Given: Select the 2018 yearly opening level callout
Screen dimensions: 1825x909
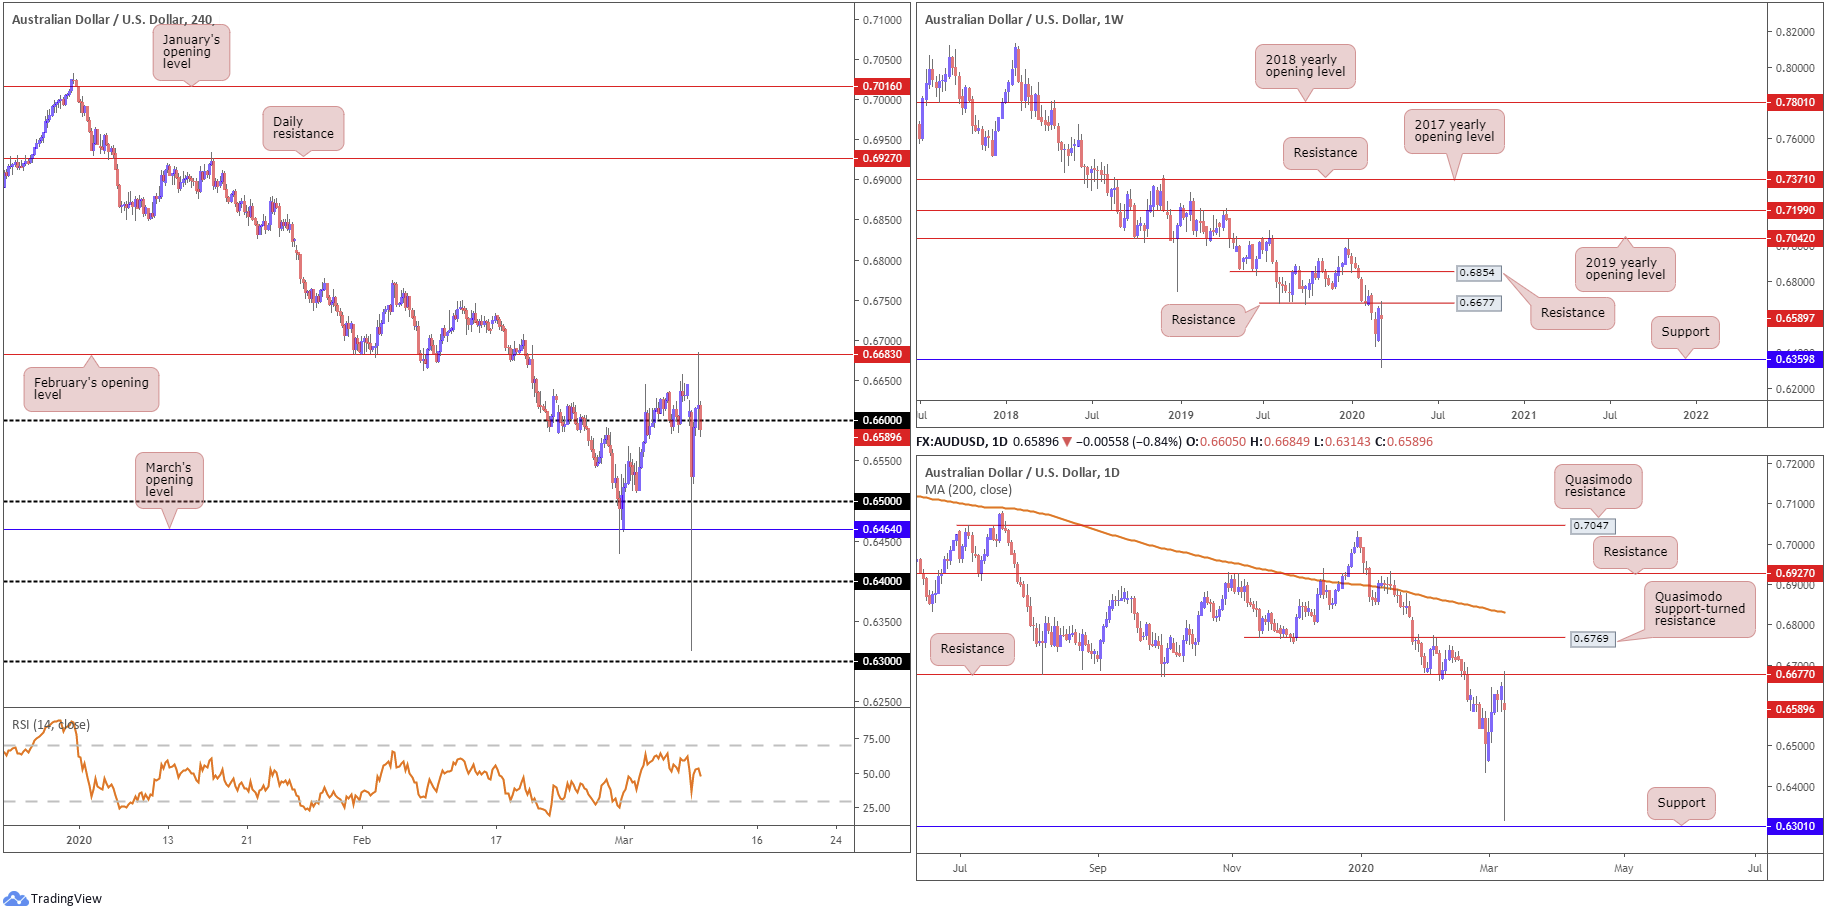Looking at the screenshot, I should coord(1305,66).
